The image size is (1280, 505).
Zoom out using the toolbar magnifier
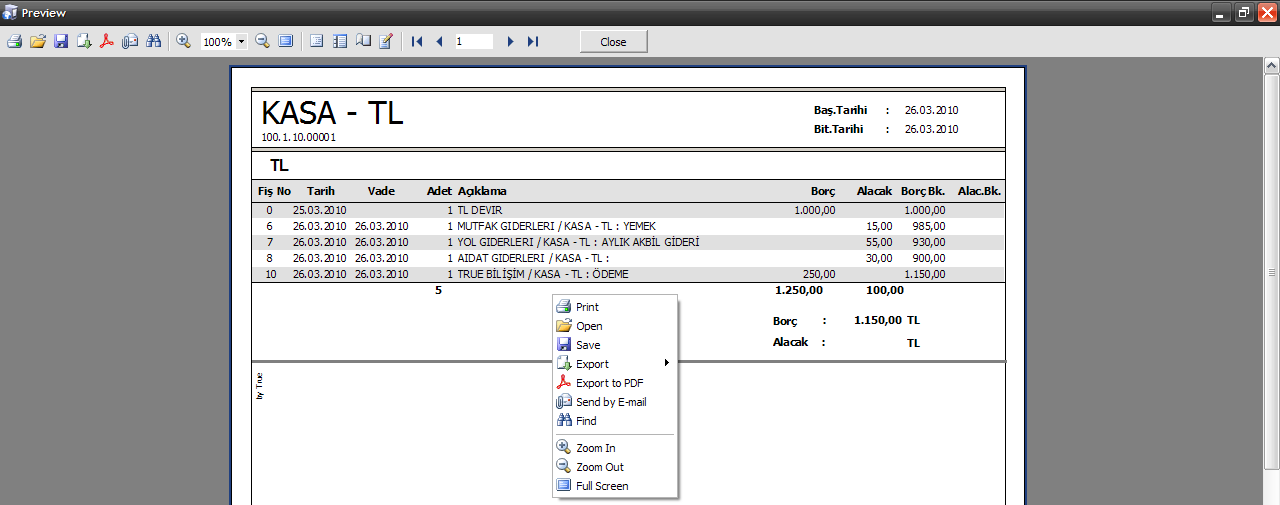[262, 41]
